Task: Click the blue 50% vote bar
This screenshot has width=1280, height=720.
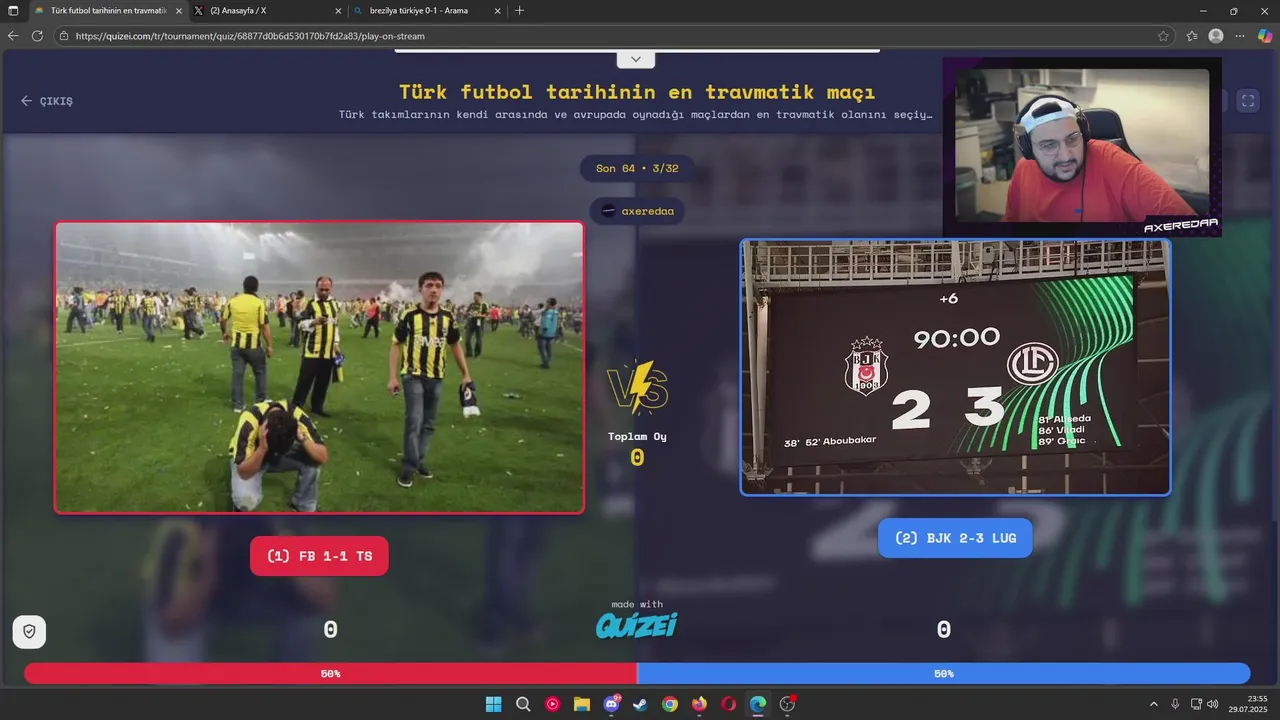Action: (x=943, y=674)
